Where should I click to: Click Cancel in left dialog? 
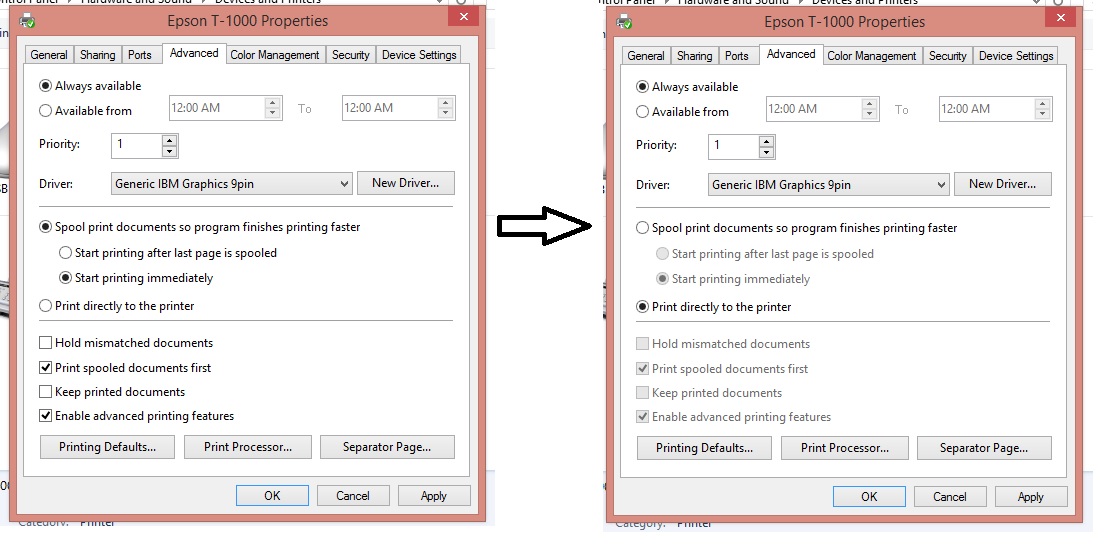pyautogui.click(x=353, y=496)
